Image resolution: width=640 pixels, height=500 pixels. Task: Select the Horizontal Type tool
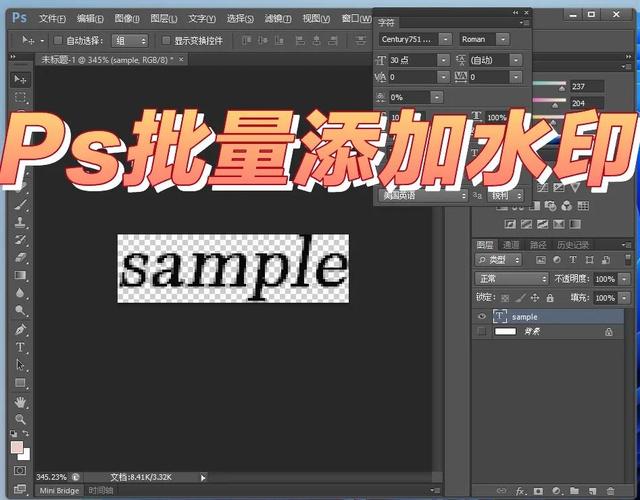20,347
